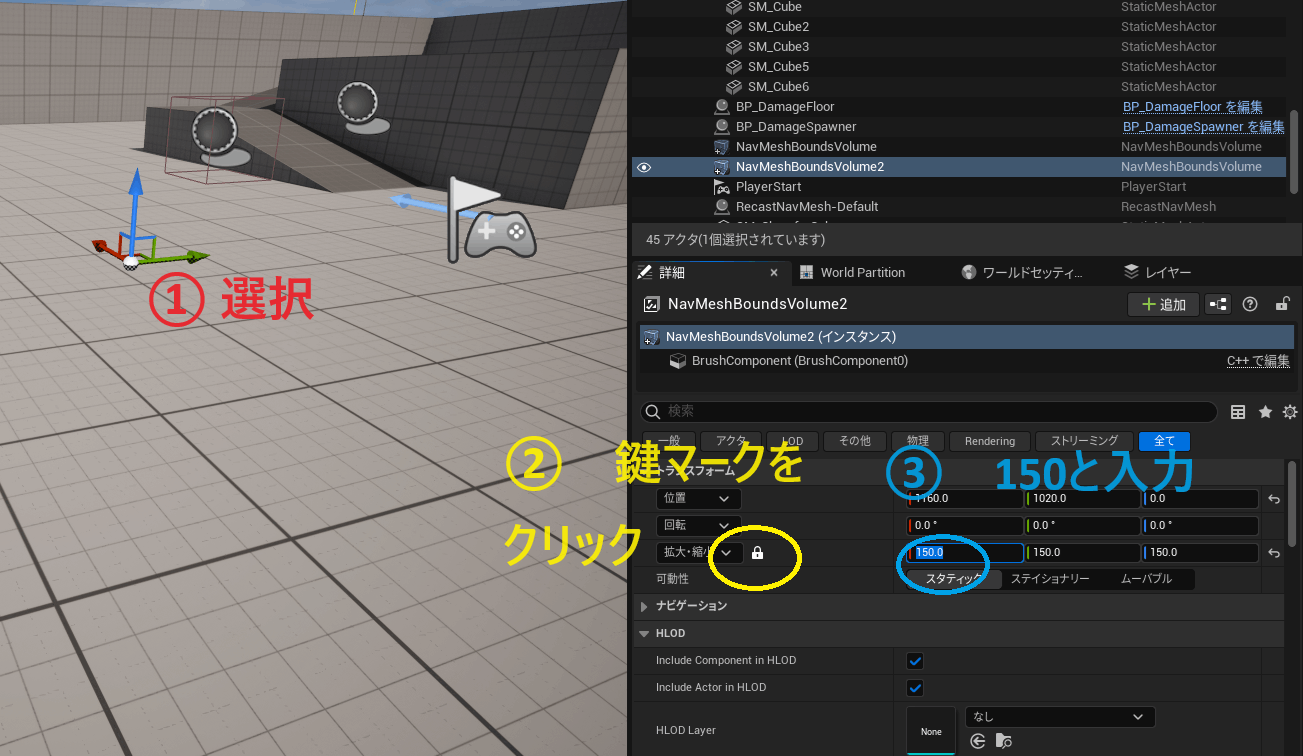The width and height of the screenshot is (1303, 756).
Task: Toggle scale ratio lock padlock
Action: [x=757, y=553]
